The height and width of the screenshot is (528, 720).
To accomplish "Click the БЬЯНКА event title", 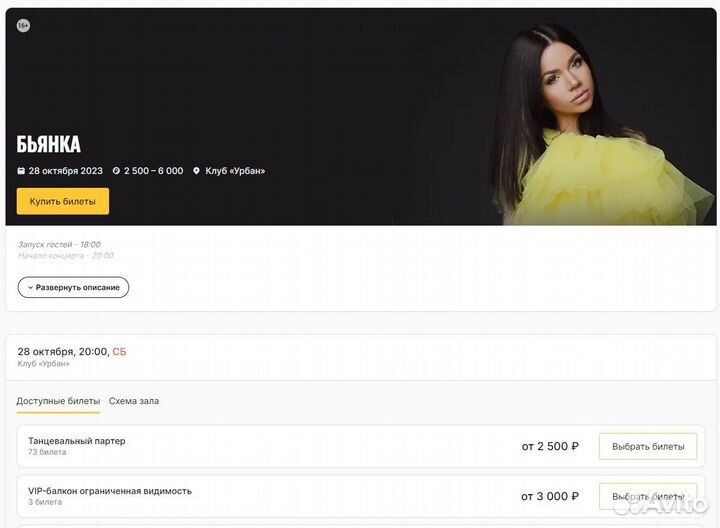I will tap(49, 144).
